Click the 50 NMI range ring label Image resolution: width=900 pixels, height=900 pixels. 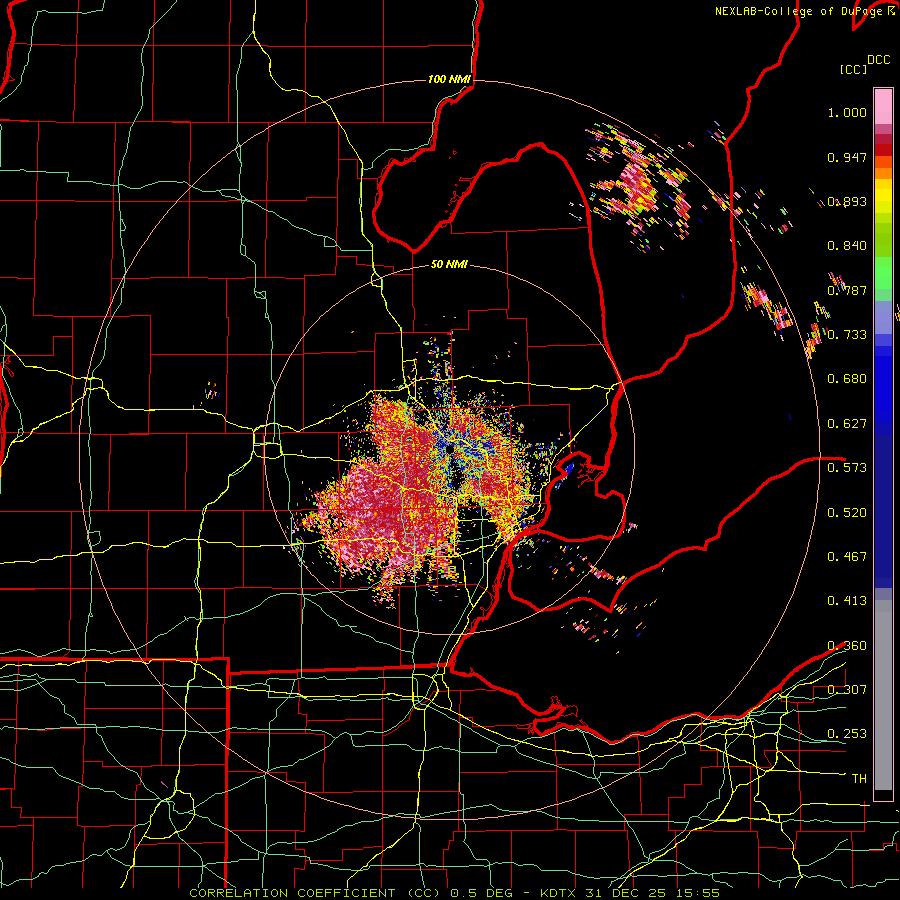pos(449,265)
